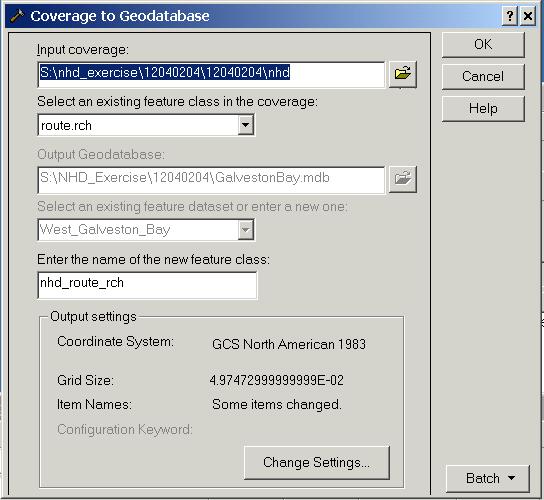Click the 'Some items changed.' text
The height and width of the screenshot is (500, 544).
pyautogui.click(x=277, y=405)
